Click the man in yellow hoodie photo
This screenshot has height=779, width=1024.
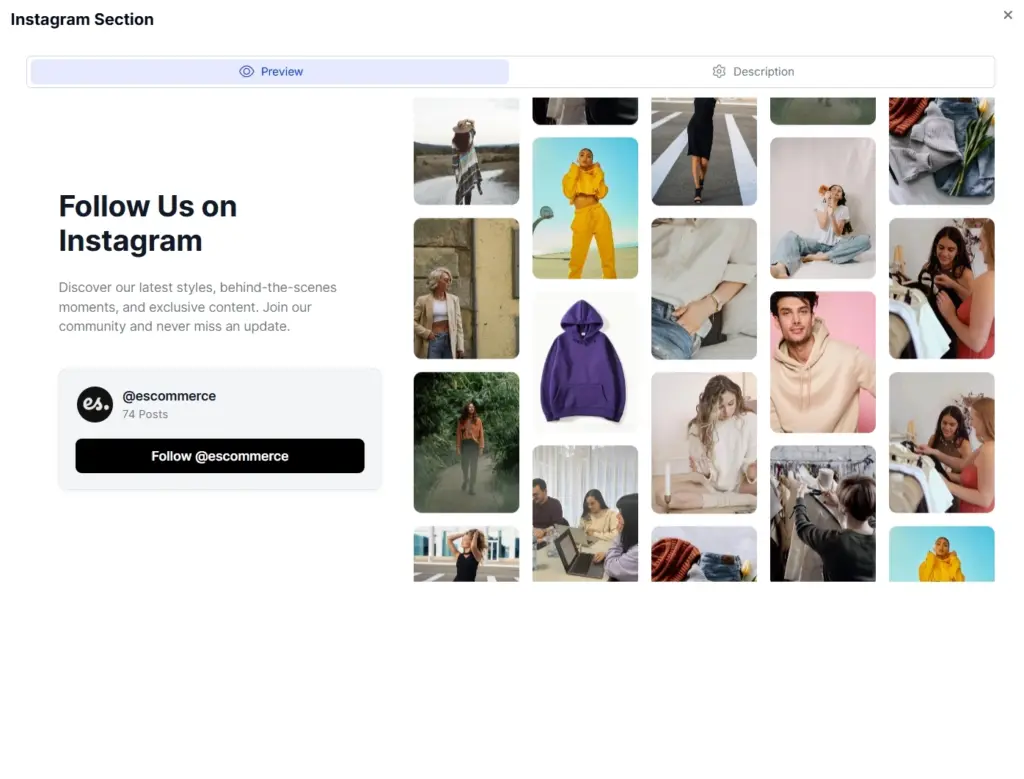click(x=941, y=553)
